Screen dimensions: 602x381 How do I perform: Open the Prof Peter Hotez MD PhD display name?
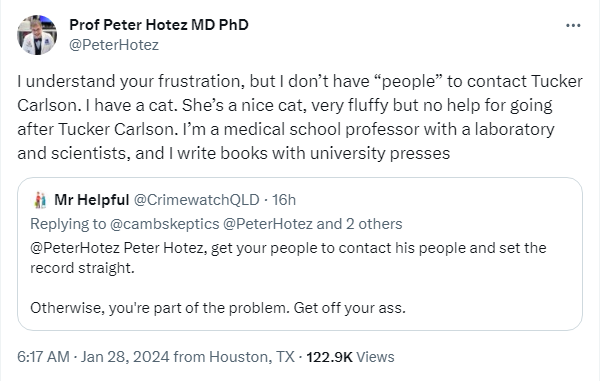tap(159, 25)
